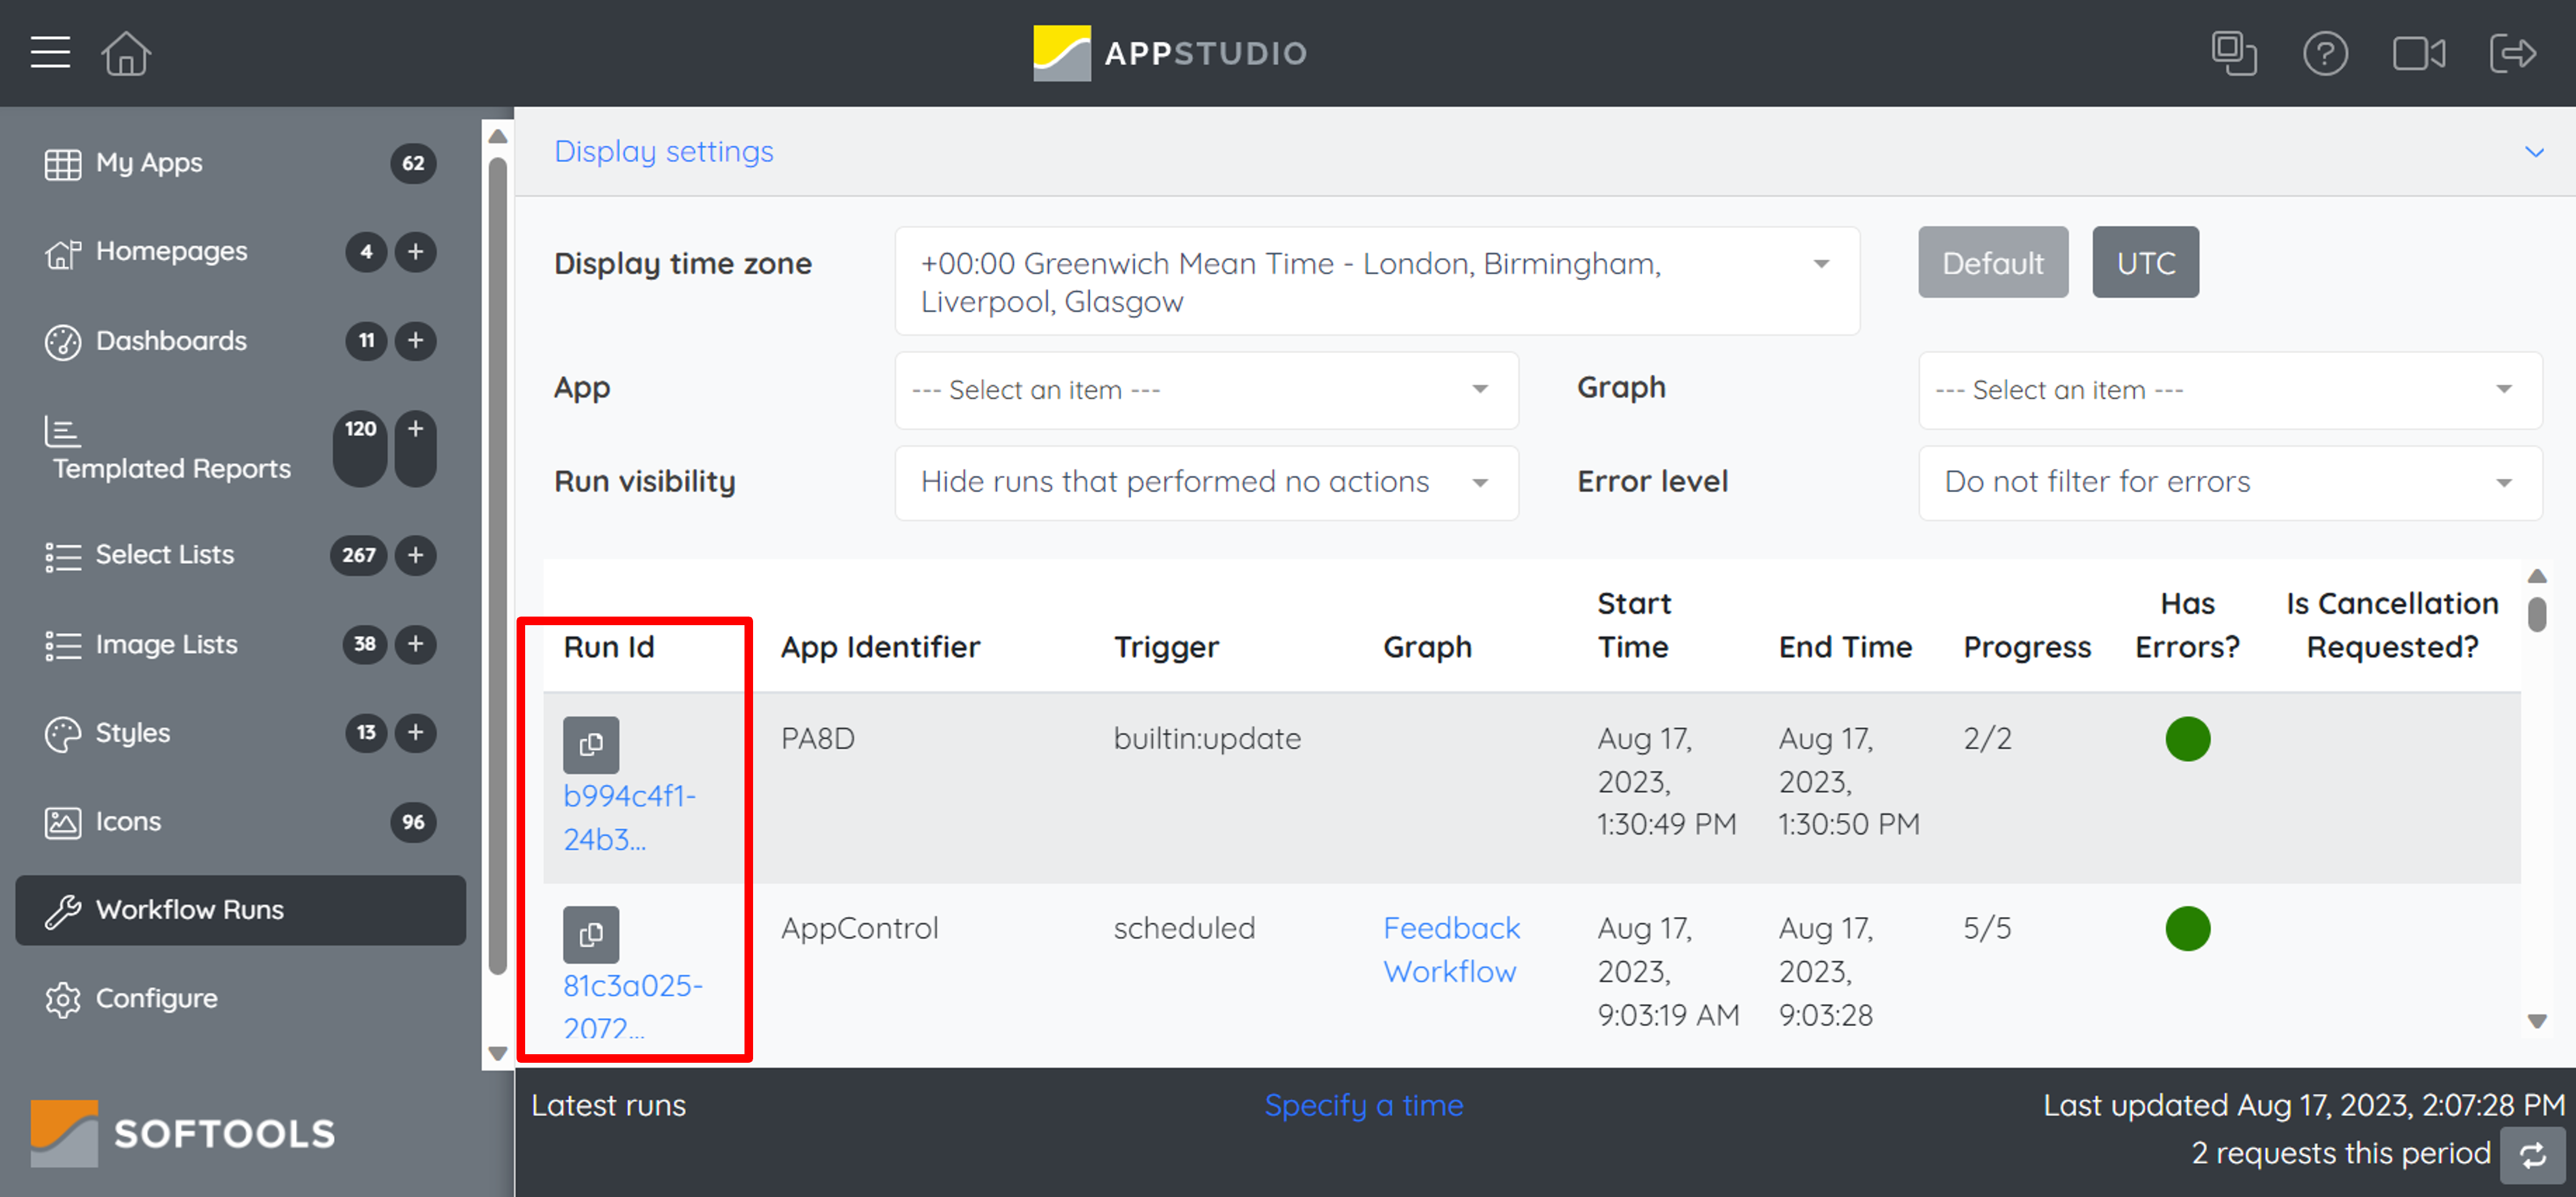Click the sidebar scroll down arrow
This screenshot has width=2576, height=1197.
pos(497,1053)
